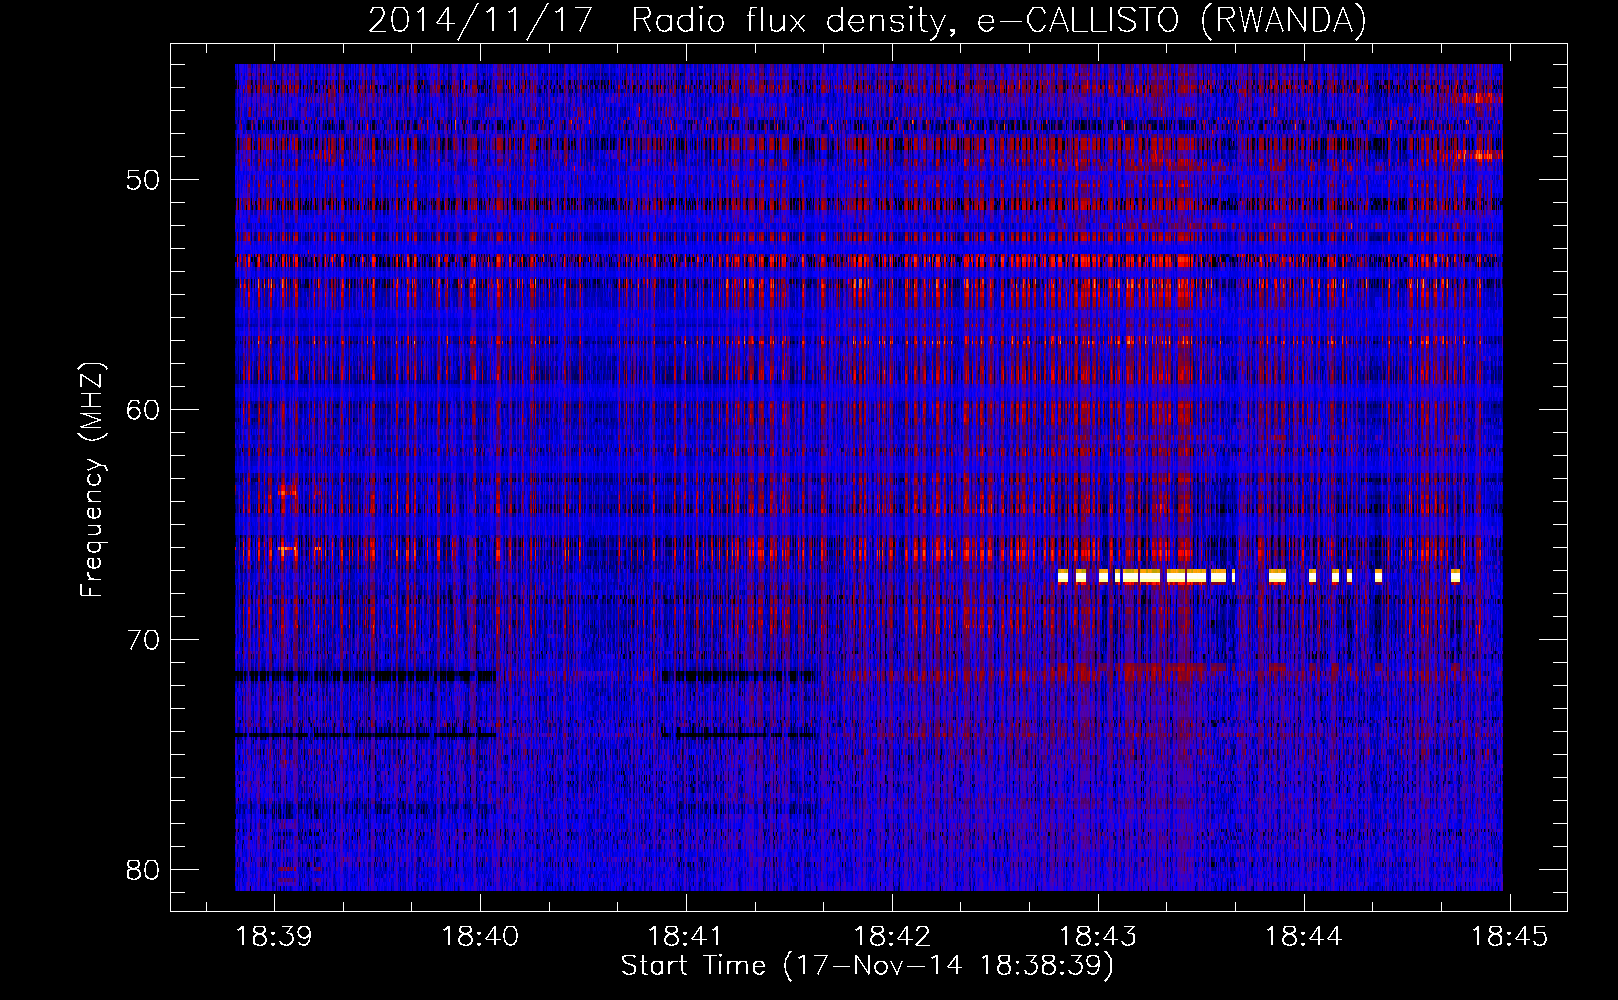Viewport: 1618px width, 1000px height.
Task: Click the 'Start Time (17-Nov-14 18:38:39)' label
Action: click(867, 966)
